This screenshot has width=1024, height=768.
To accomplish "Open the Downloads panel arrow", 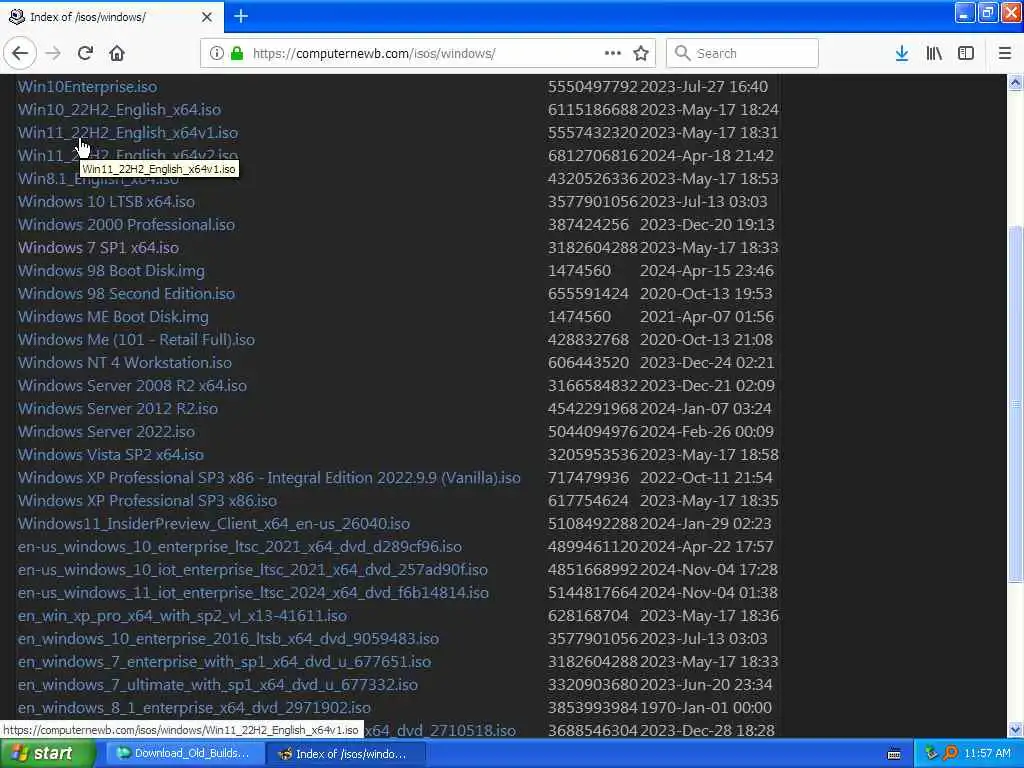I will pyautogui.click(x=902, y=54).
